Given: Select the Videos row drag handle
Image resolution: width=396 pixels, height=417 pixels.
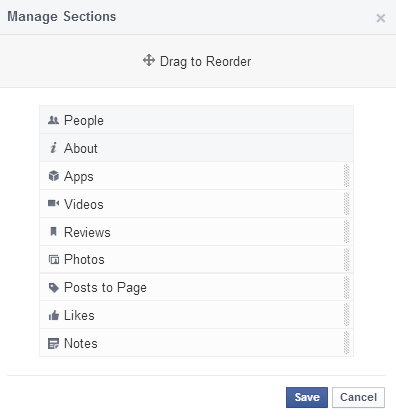Looking at the screenshot, I should (346, 204).
